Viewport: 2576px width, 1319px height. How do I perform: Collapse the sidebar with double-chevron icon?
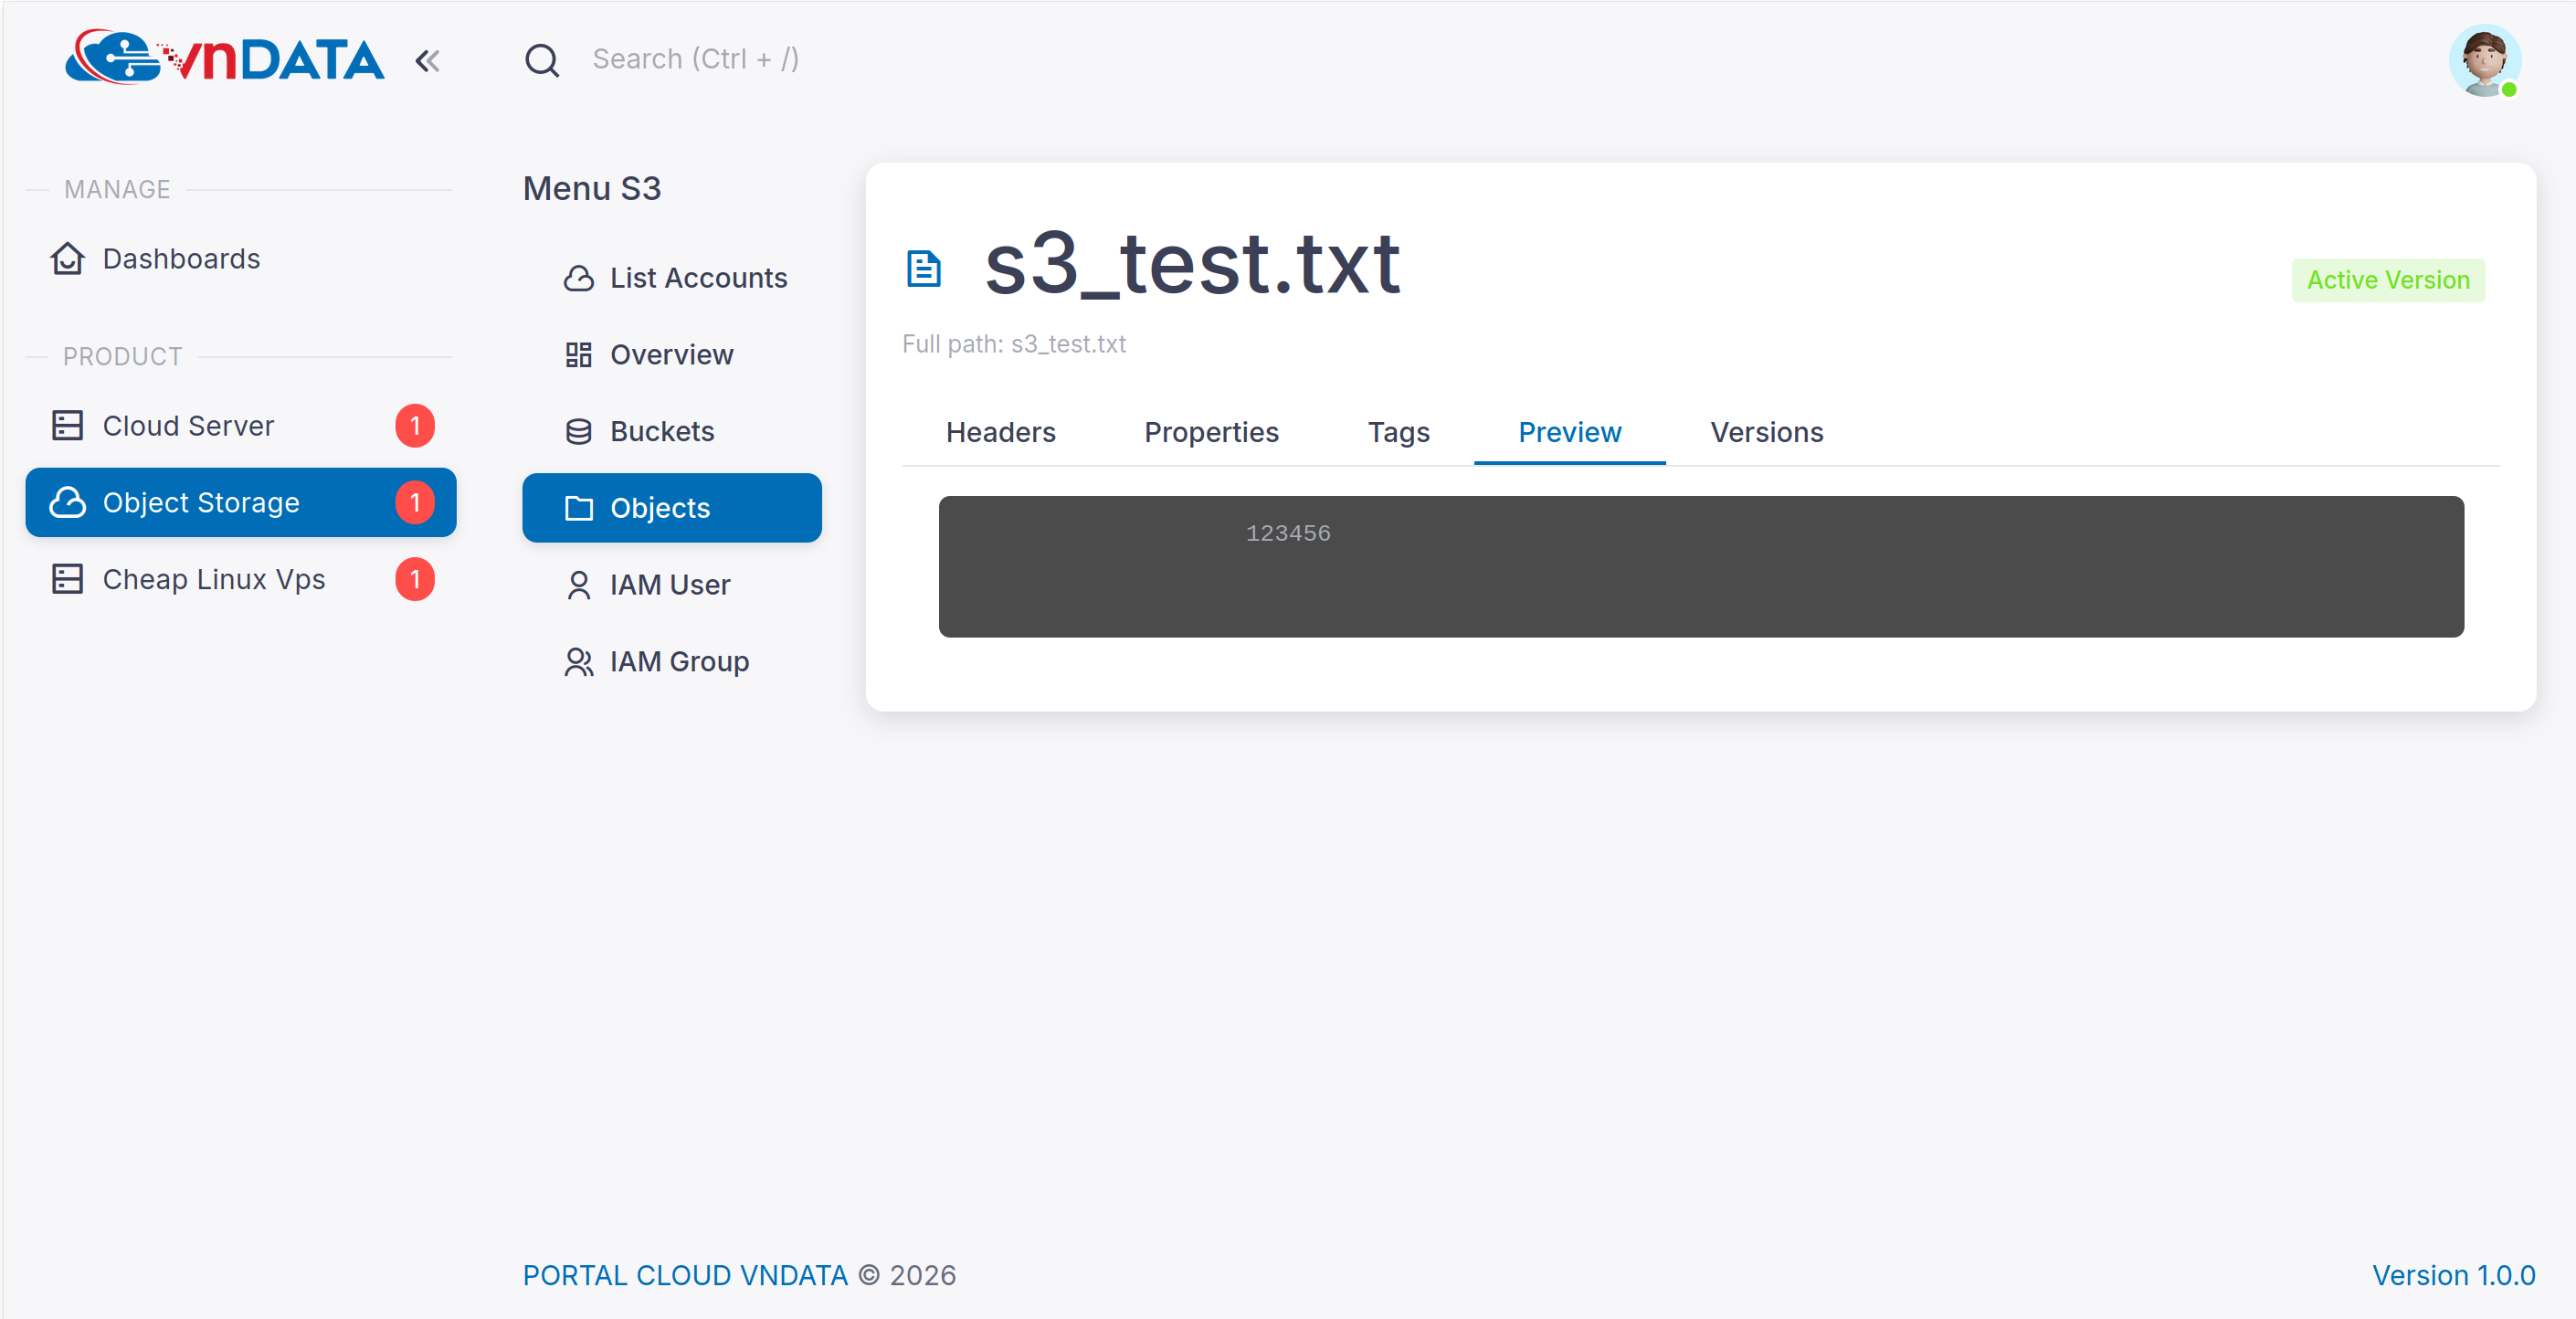[x=427, y=61]
